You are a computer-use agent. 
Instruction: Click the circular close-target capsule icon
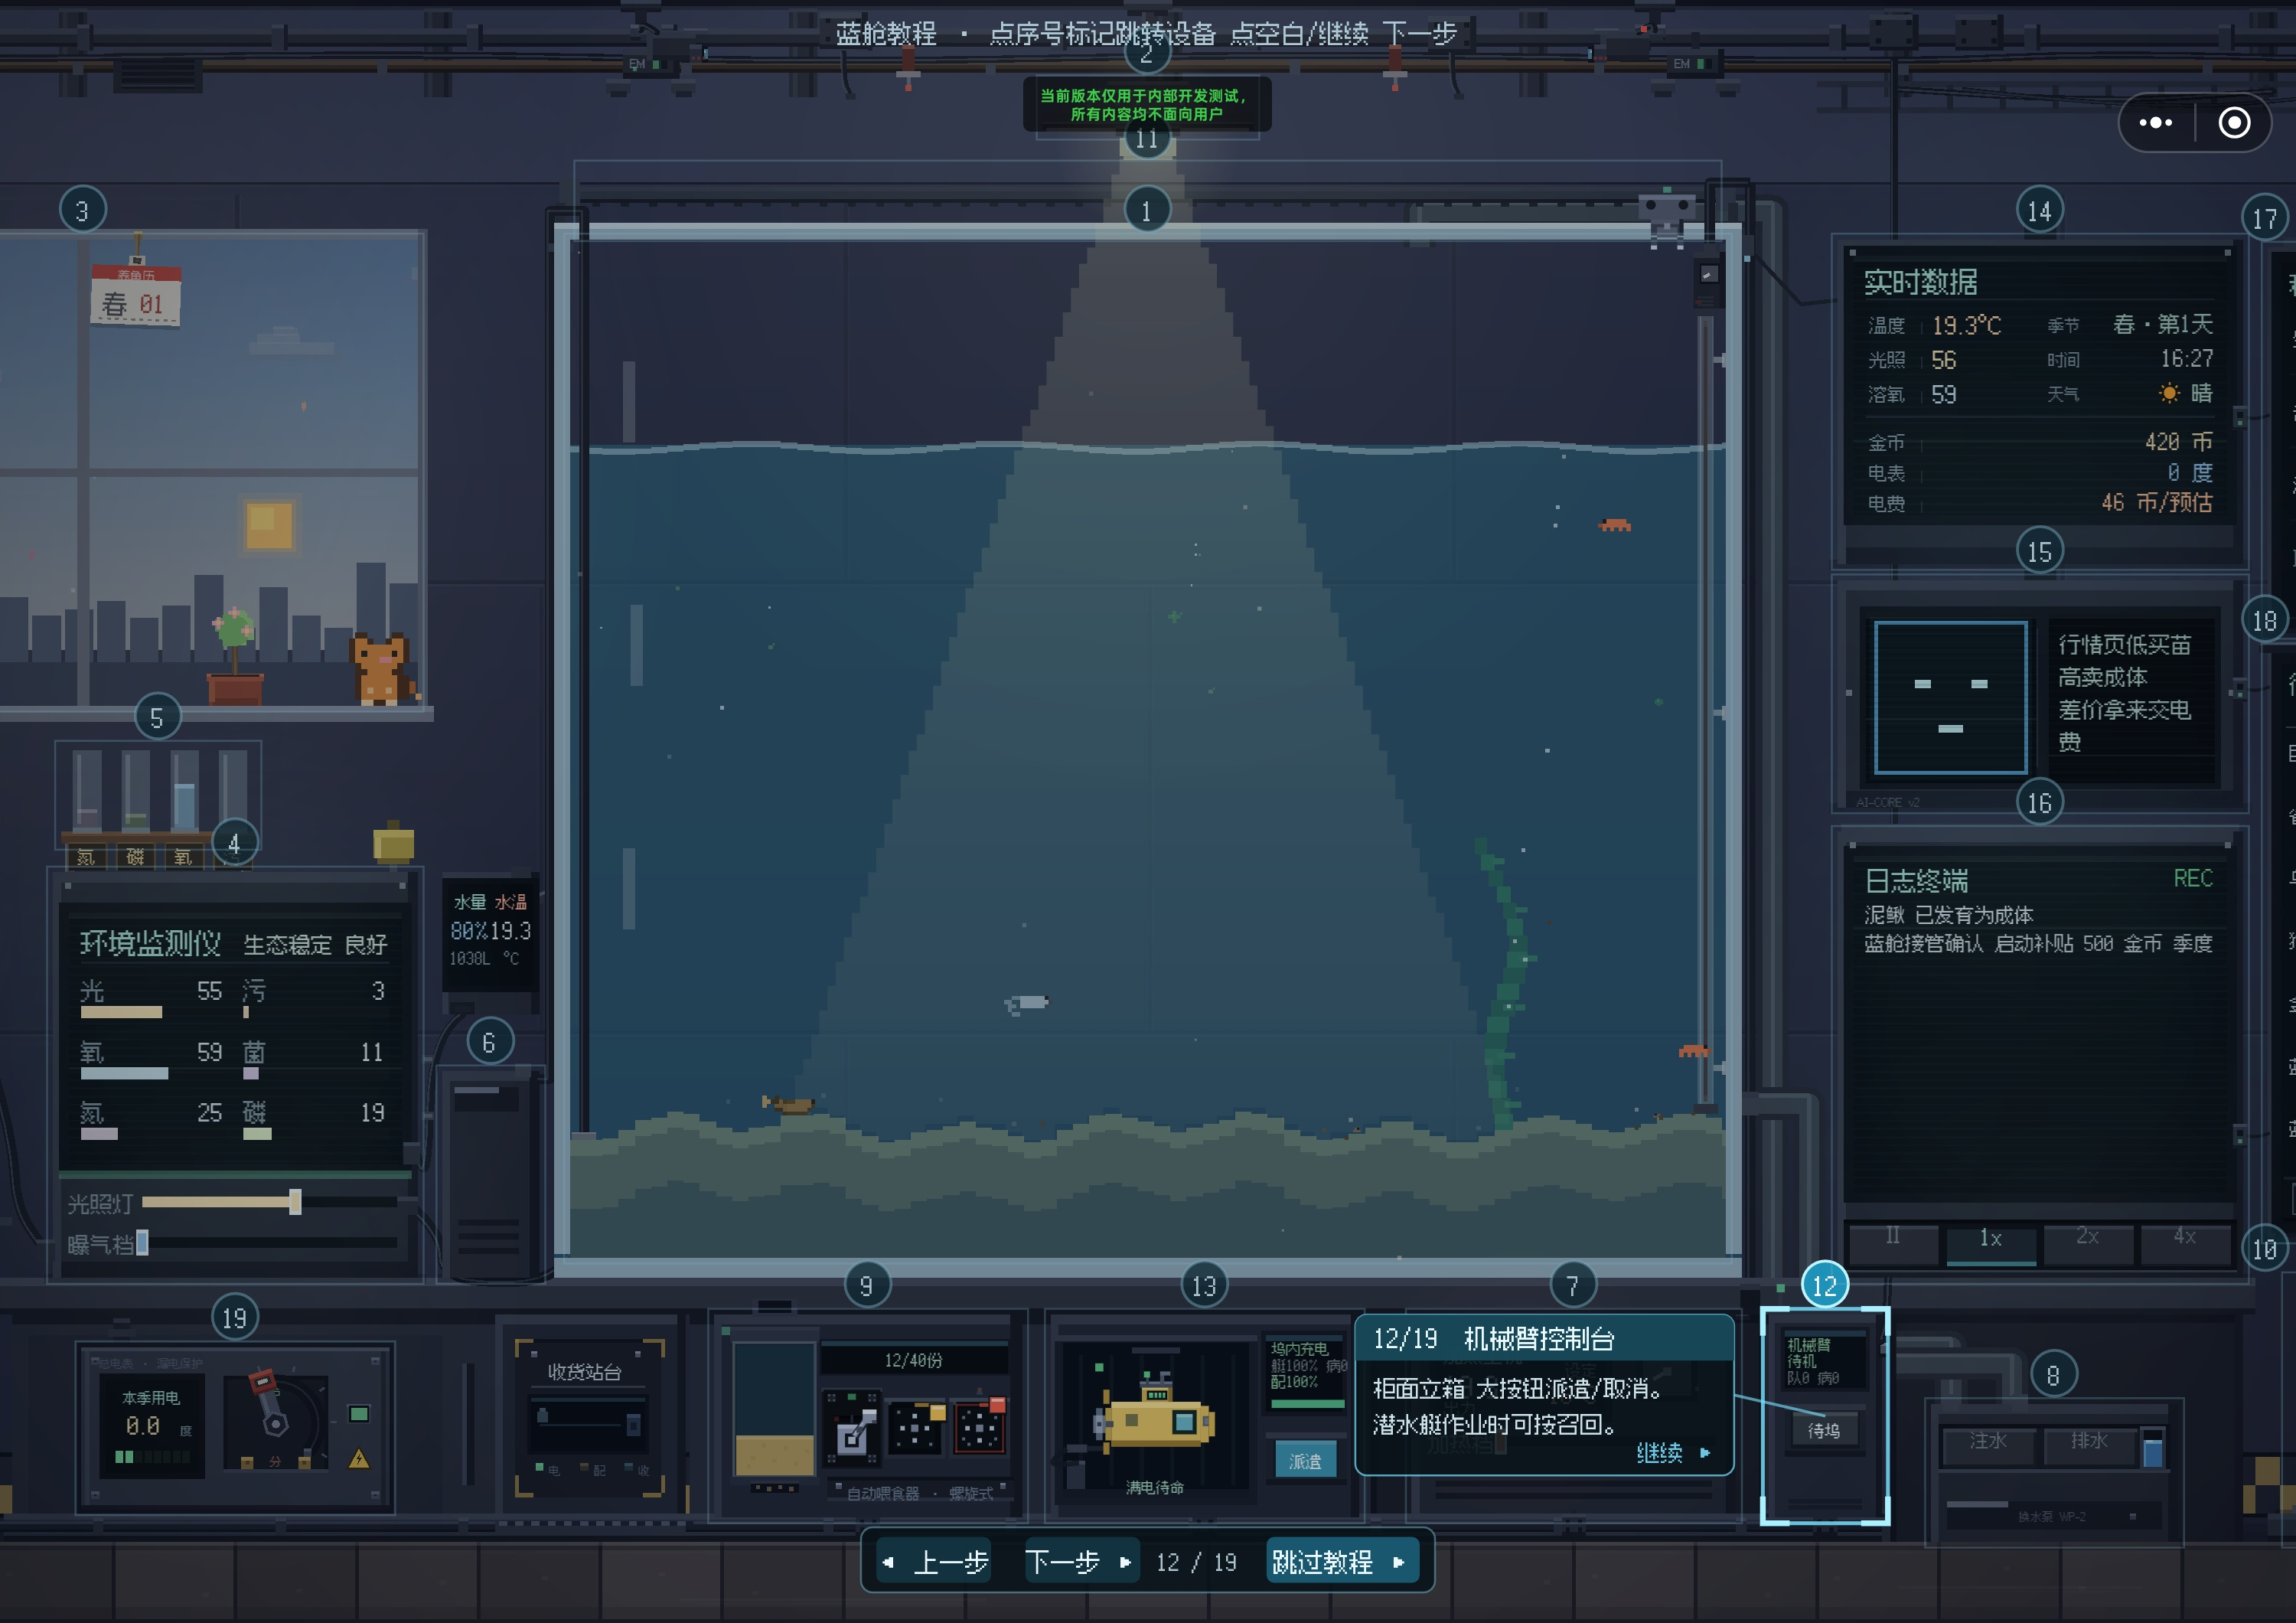pyautogui.click(x=2234, y=122)
